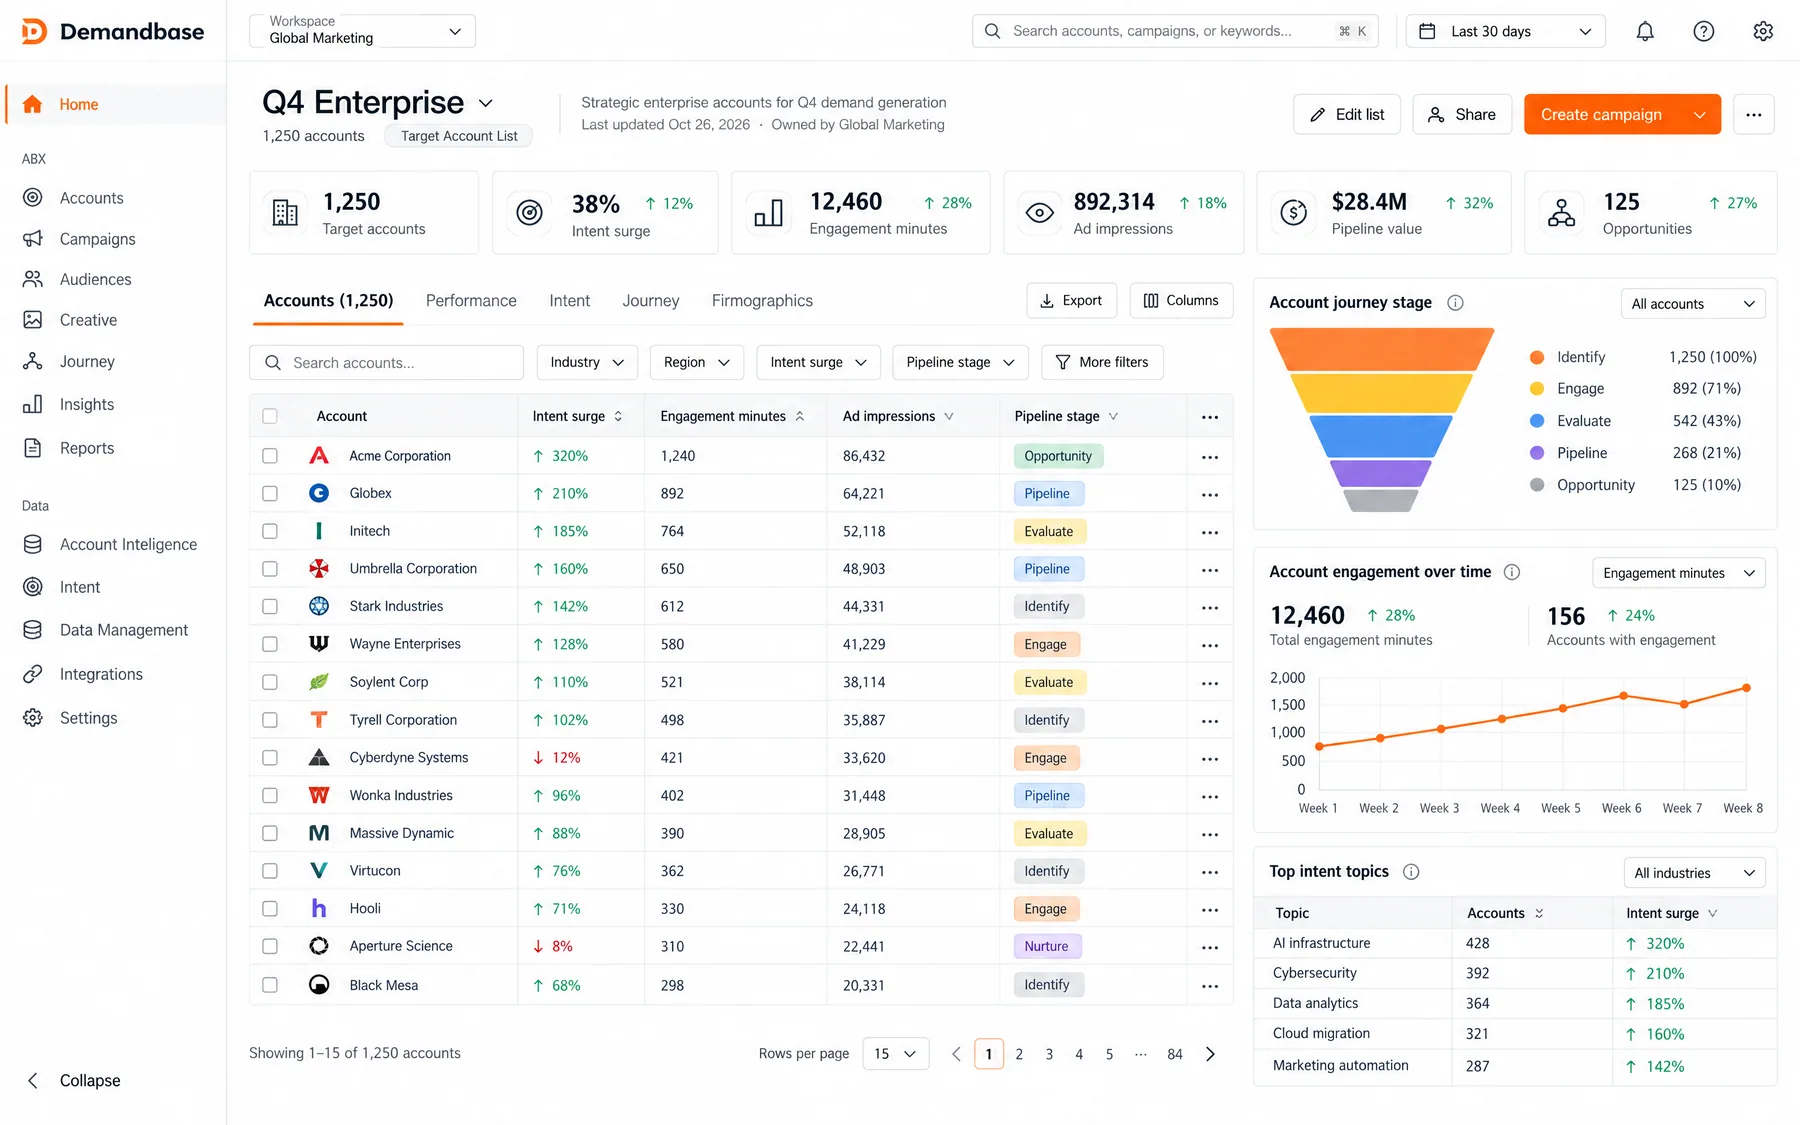Open the top-right settings gear icon
This screenshot has height=1125, width=1800.
[1763, 31]
